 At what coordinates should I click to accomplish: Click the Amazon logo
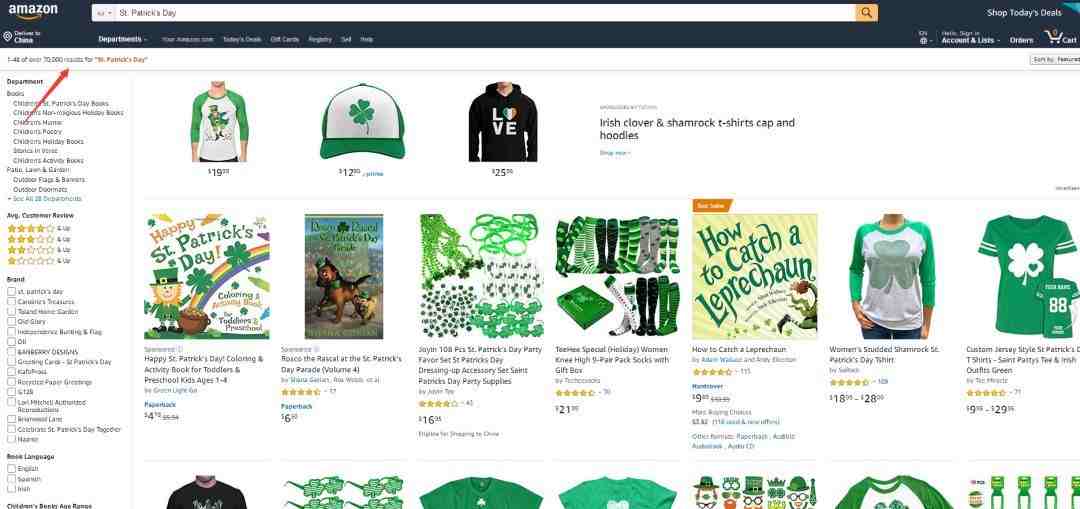point(32,12)
